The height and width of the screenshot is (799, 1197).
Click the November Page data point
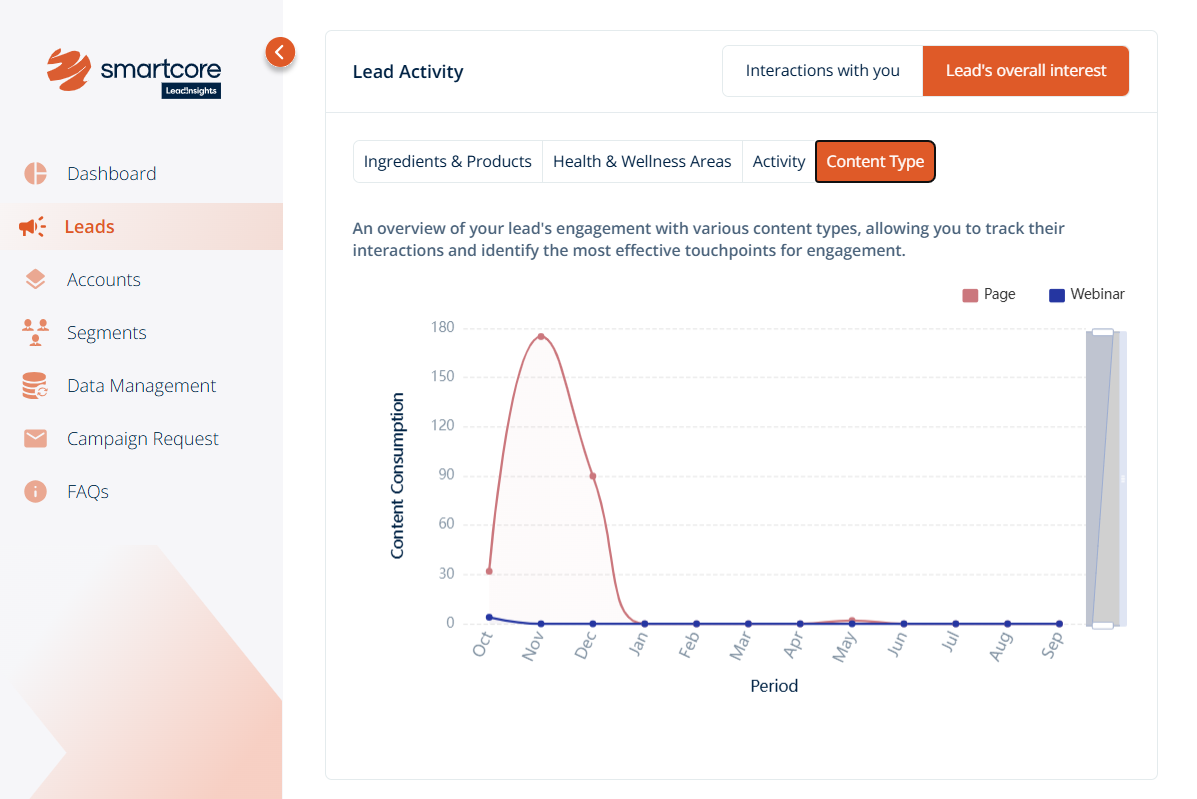click(x=541, y=337)
